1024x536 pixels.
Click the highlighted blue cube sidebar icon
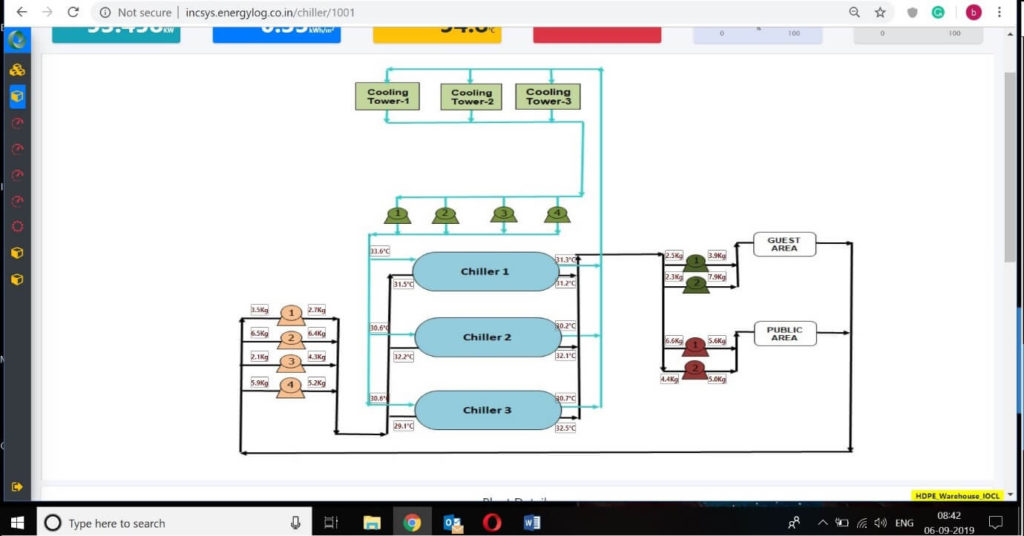click(x=17, y=96)
